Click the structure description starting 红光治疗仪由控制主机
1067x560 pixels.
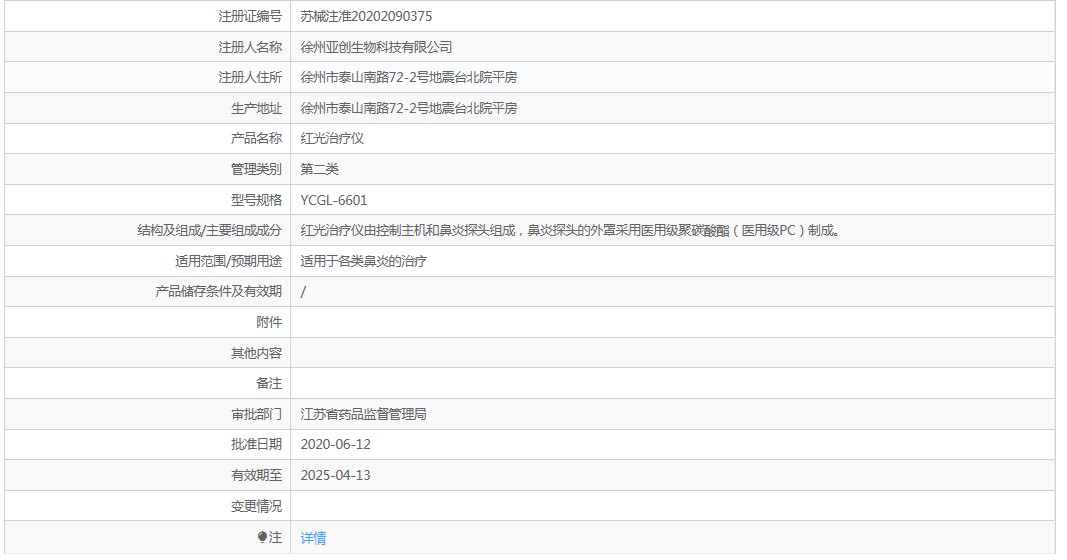point(571,231)
